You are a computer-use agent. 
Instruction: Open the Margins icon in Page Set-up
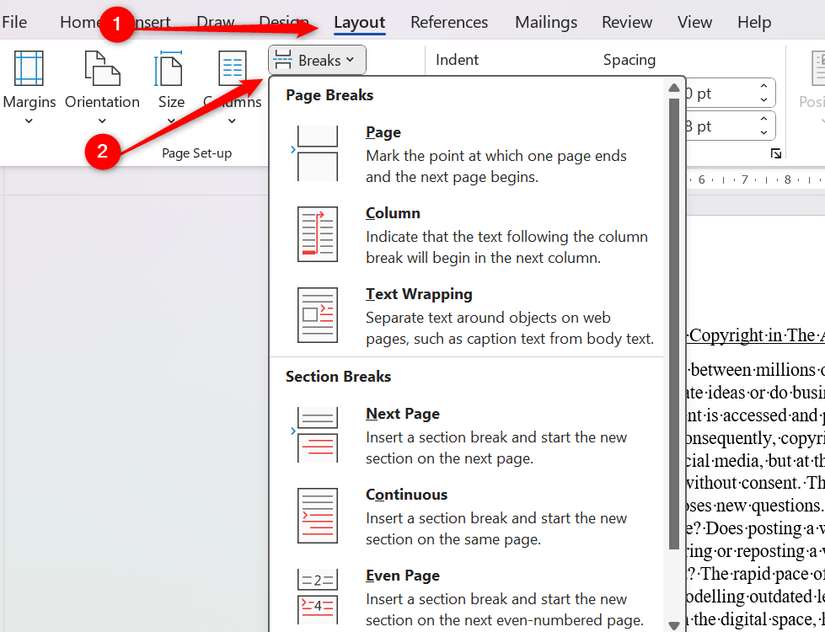29,68
